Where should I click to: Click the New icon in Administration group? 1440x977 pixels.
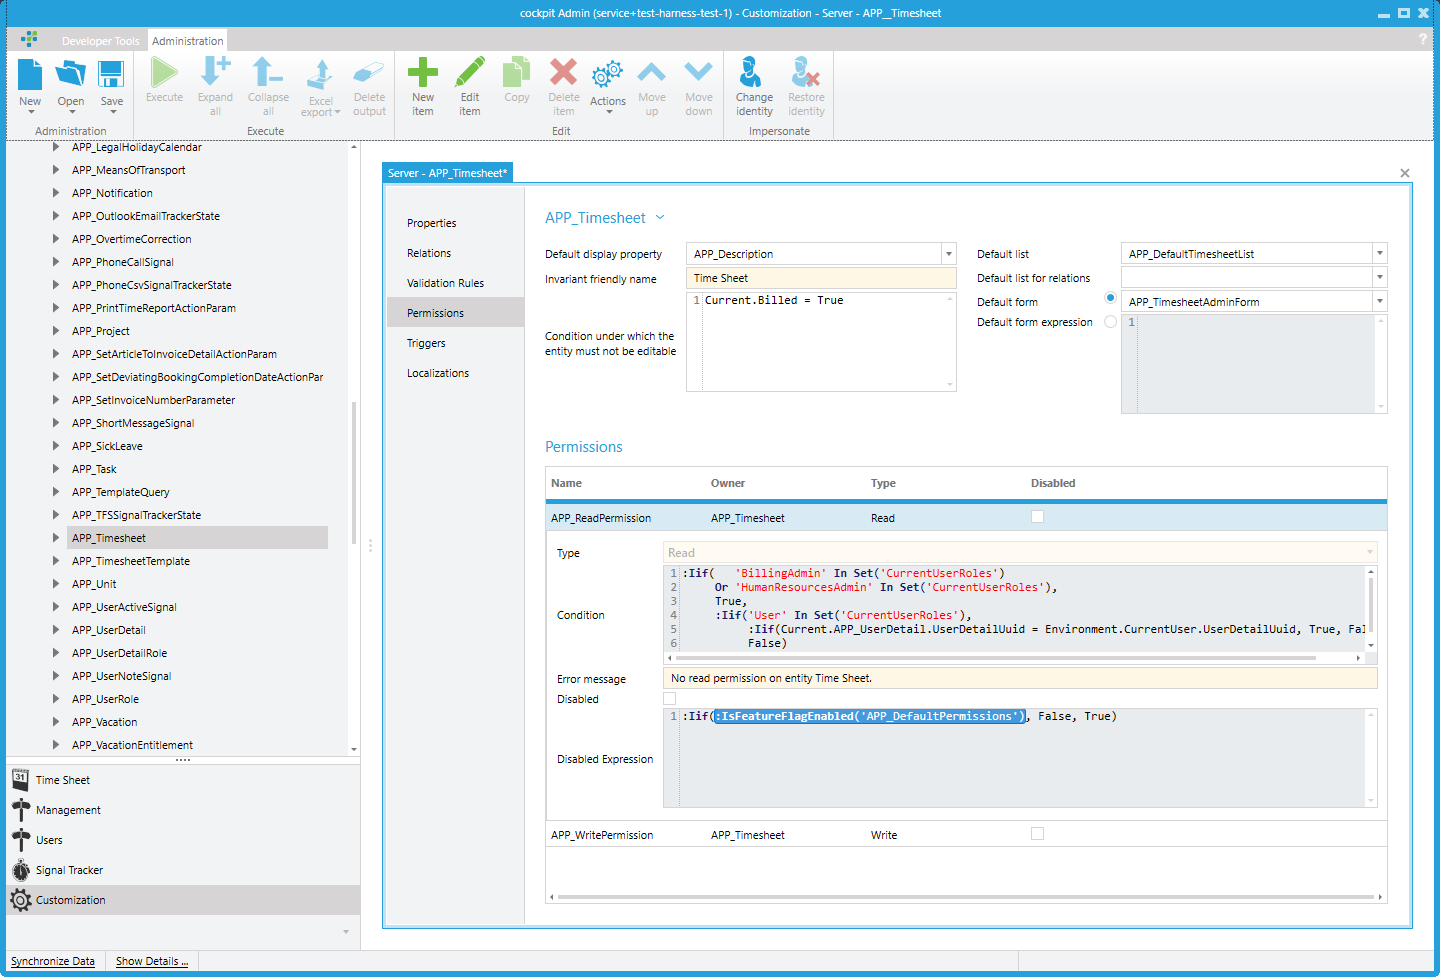pos(30,75)
